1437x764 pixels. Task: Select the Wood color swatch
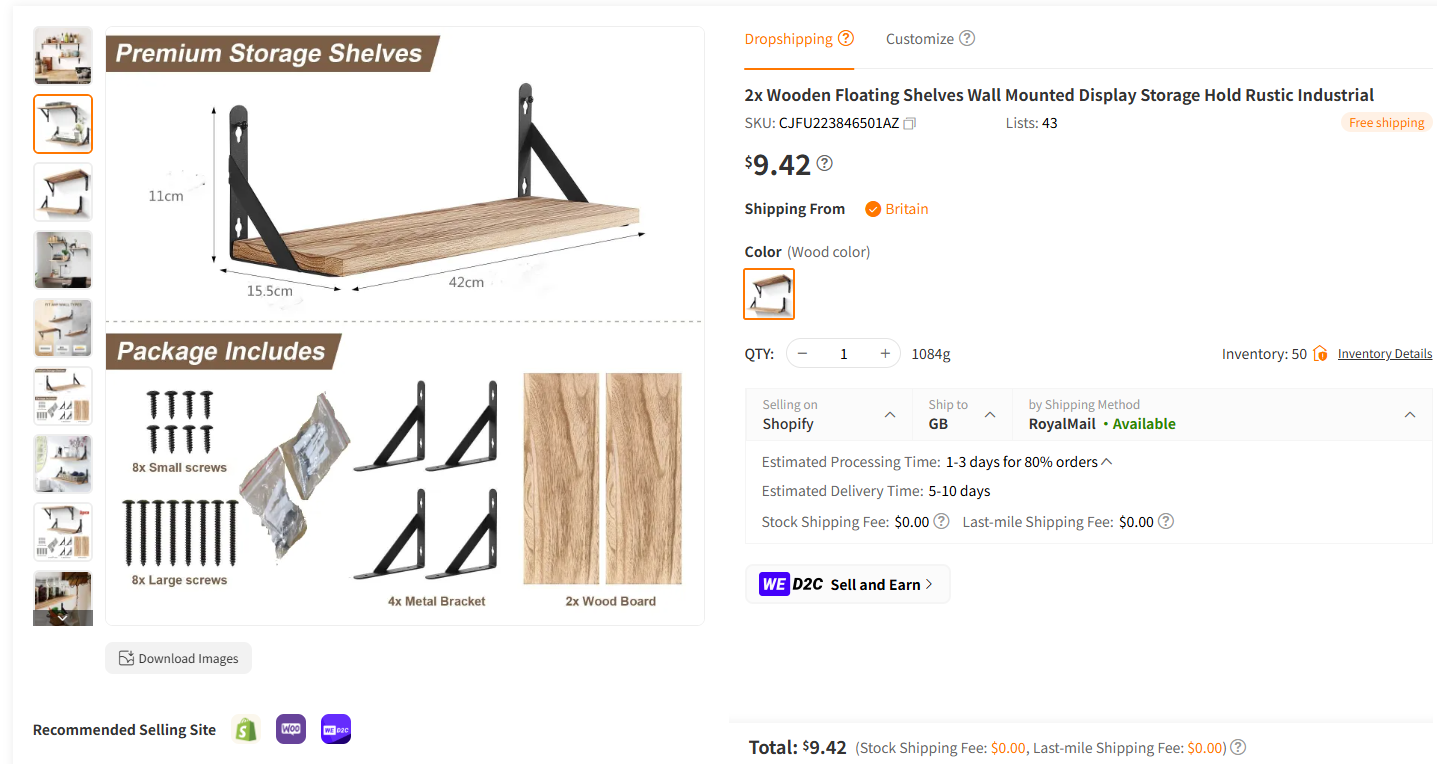pyautogui.click(x=768, y=293)
